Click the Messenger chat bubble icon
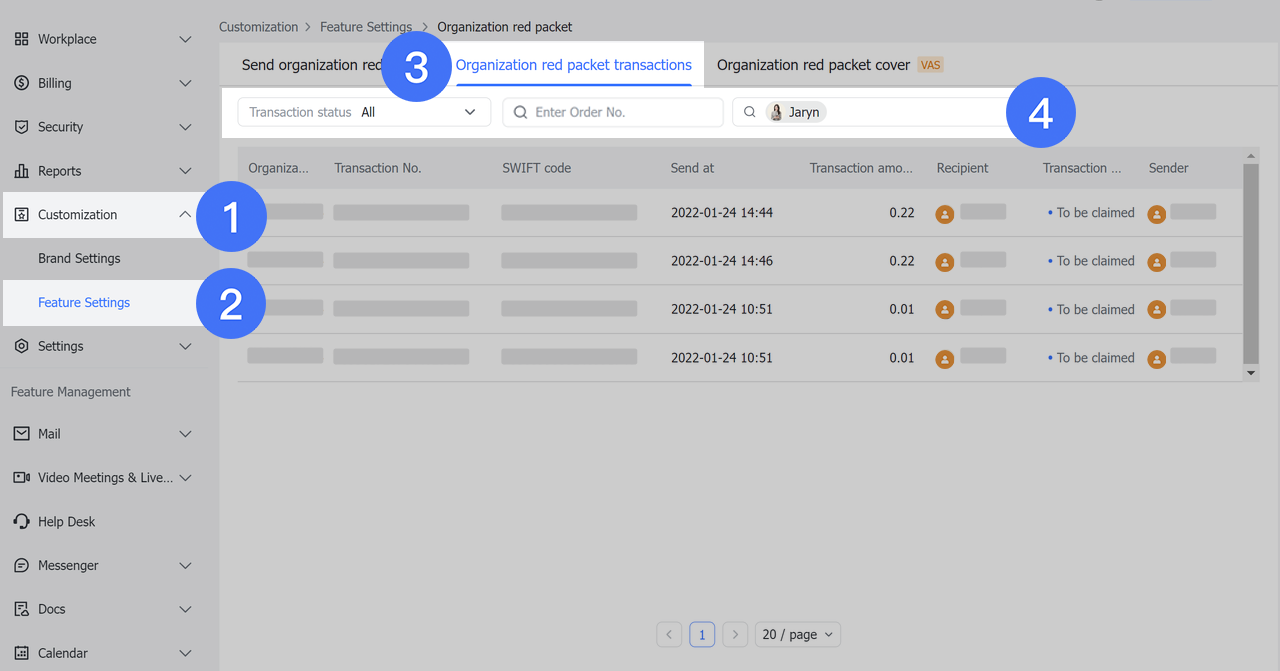This screenshot has width=1280, height=671. [21, 566]
